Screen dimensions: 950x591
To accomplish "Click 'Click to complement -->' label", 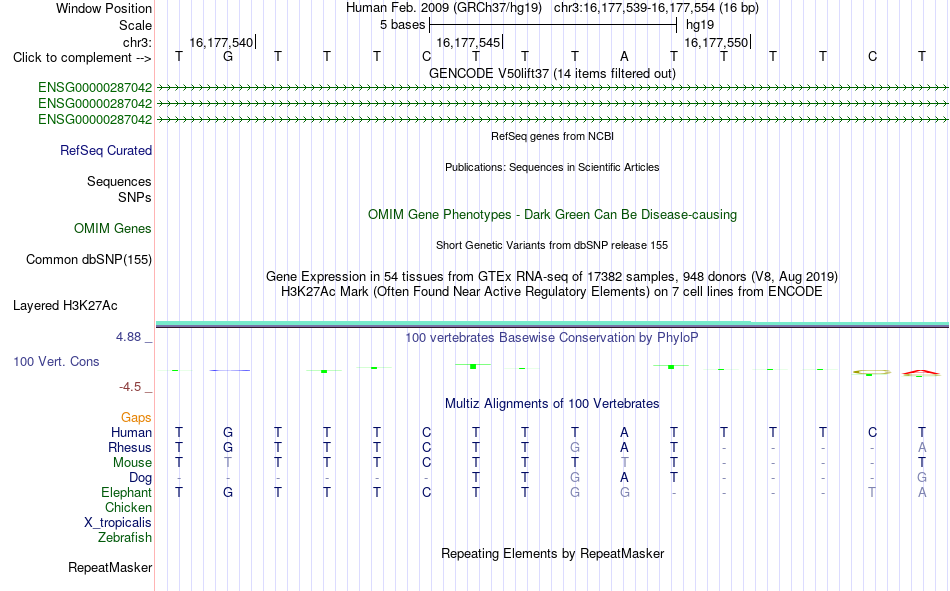I will tap(82, 58).
